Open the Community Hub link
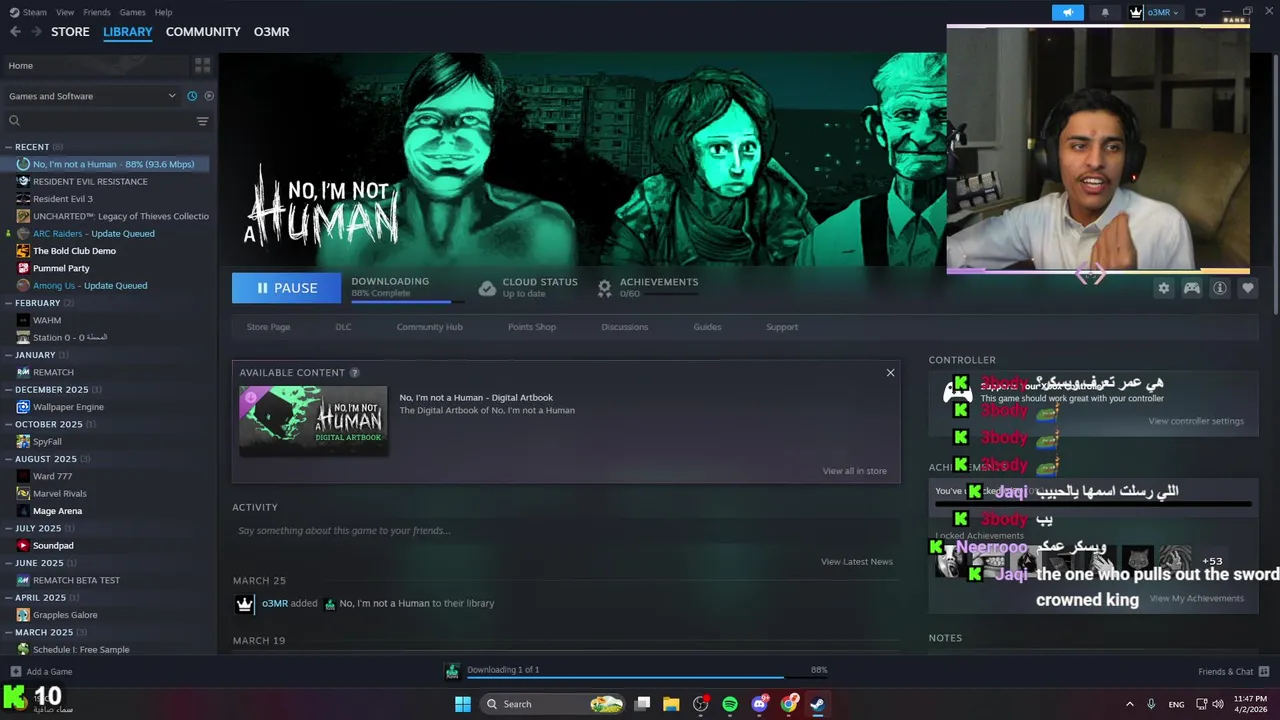 (429, 327)
